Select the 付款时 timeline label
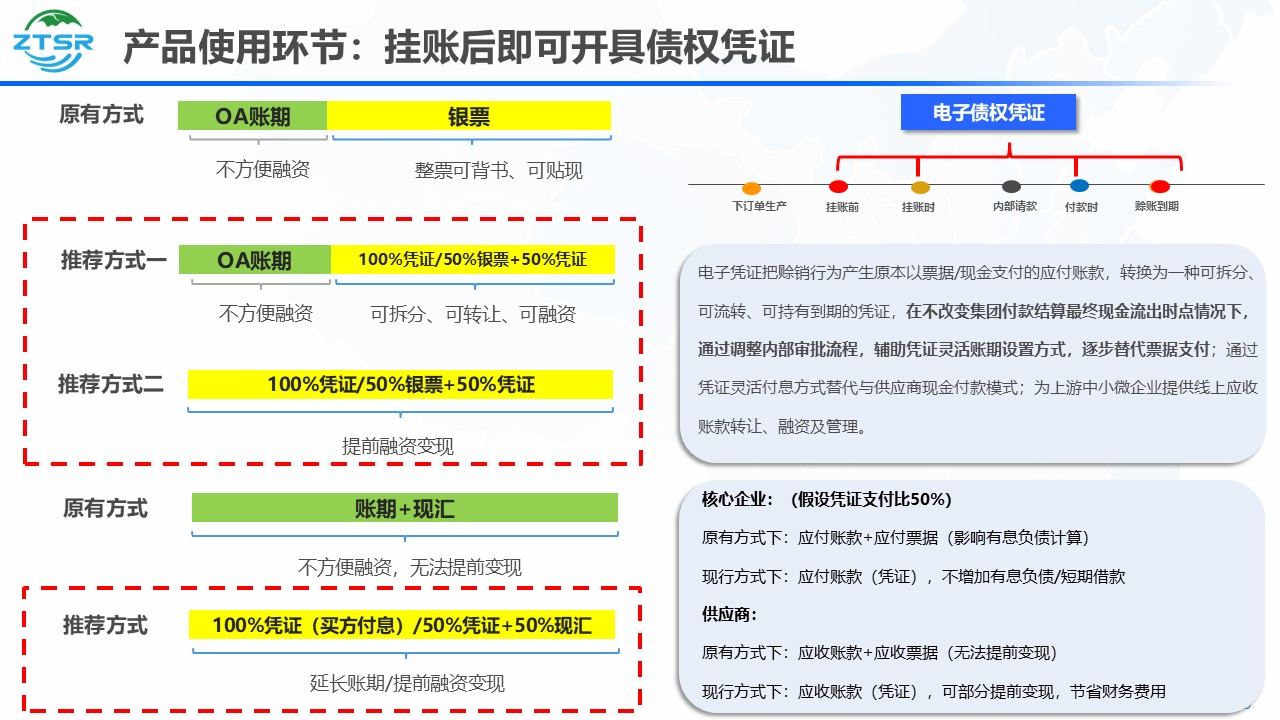This screenshot has width=1280, height=720. tap(1081, 207)
